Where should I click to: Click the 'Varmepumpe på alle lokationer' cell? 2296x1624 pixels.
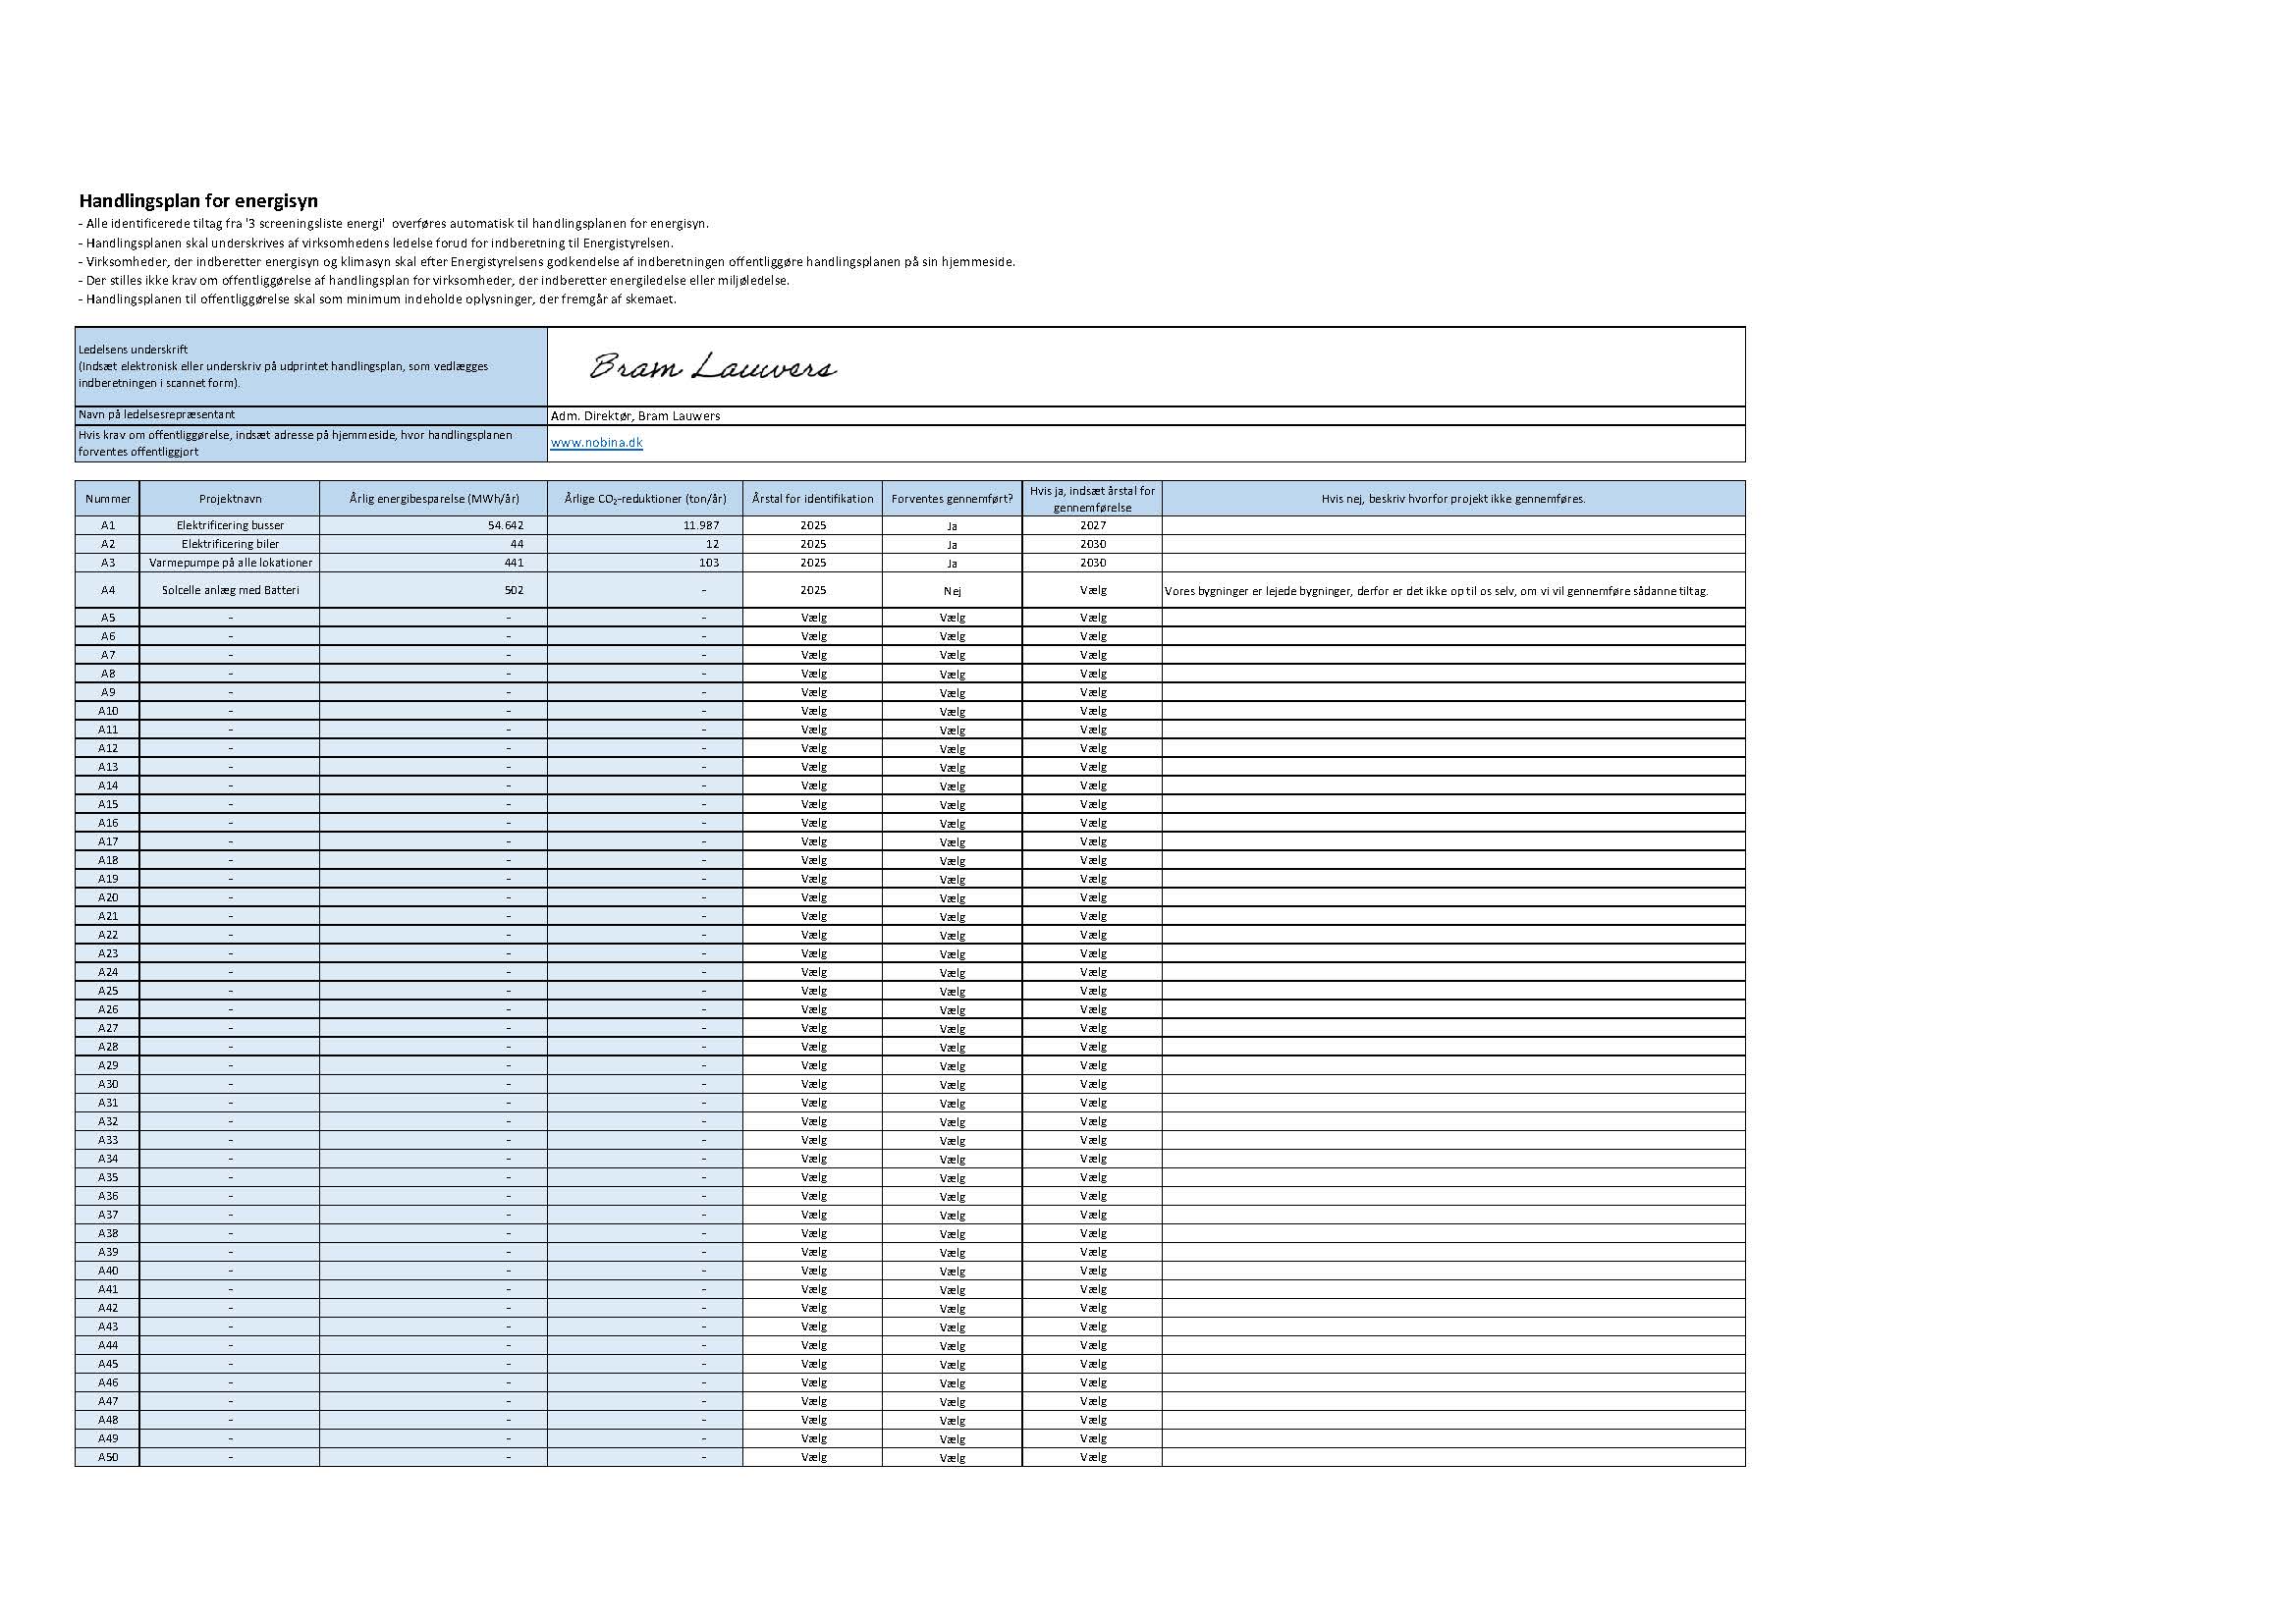click(x=230, y=563)
